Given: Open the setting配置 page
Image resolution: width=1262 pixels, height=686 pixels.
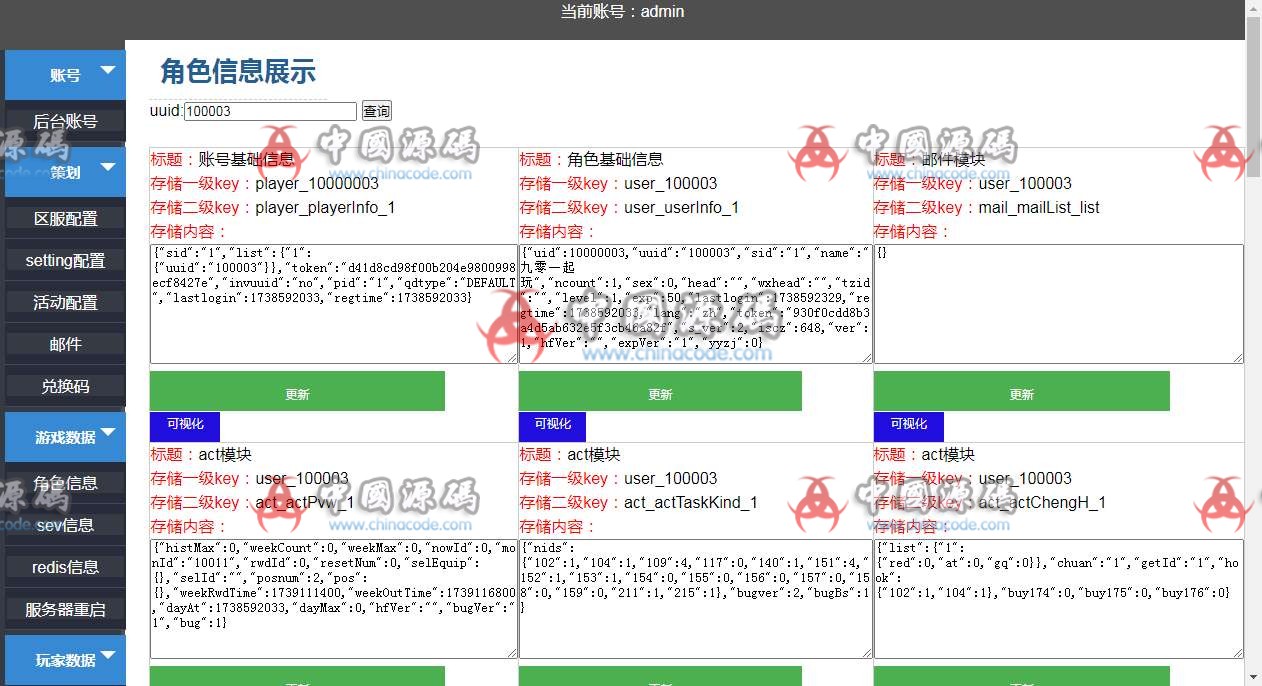Looking at the screenshot, I should point(64,260).
